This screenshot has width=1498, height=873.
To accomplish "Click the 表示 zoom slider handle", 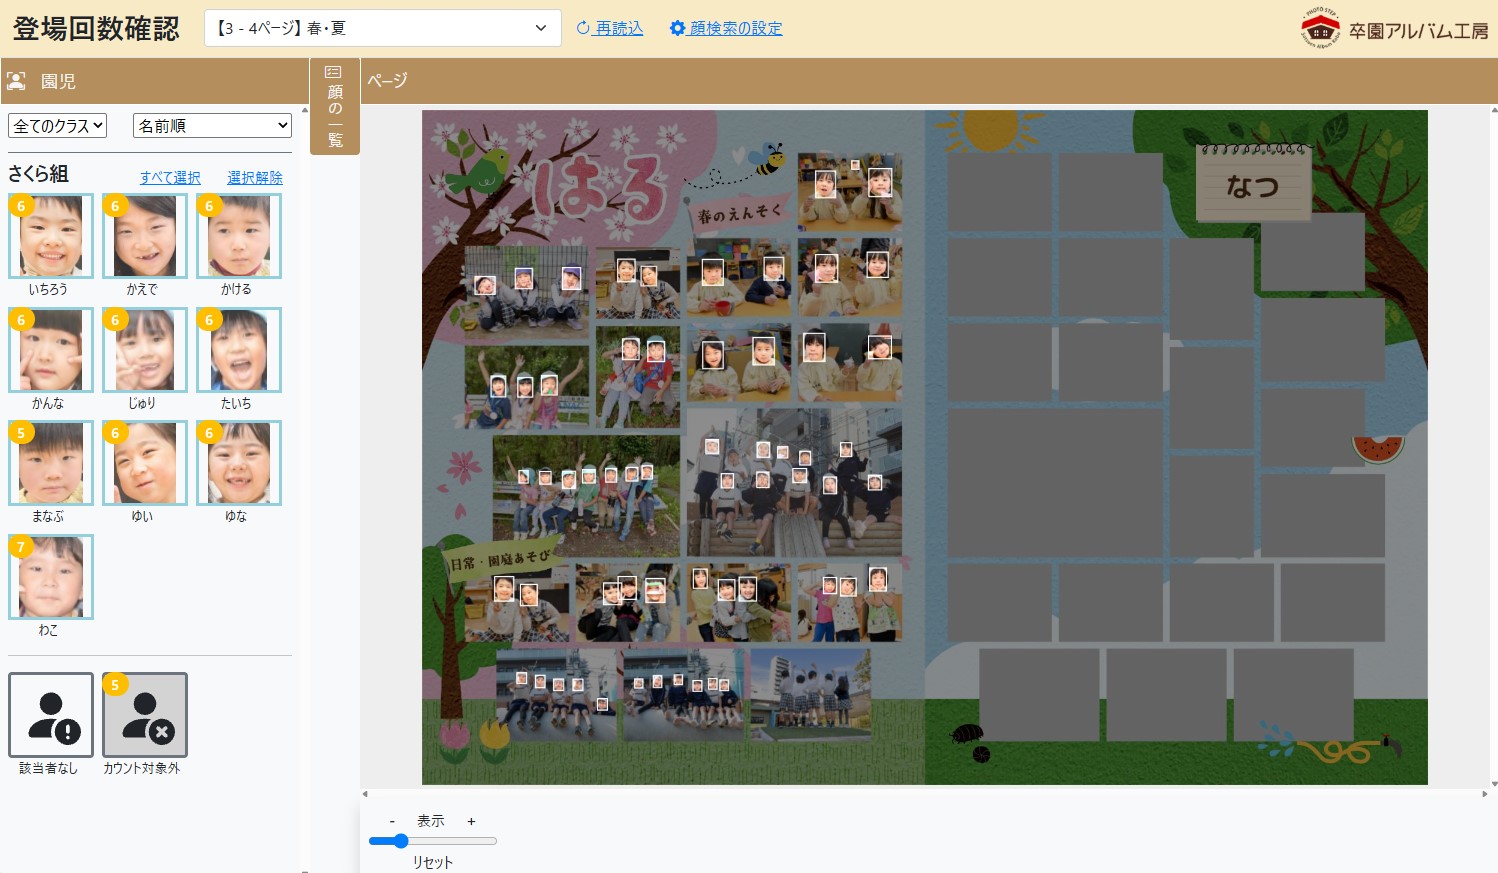I will point(401,841).
